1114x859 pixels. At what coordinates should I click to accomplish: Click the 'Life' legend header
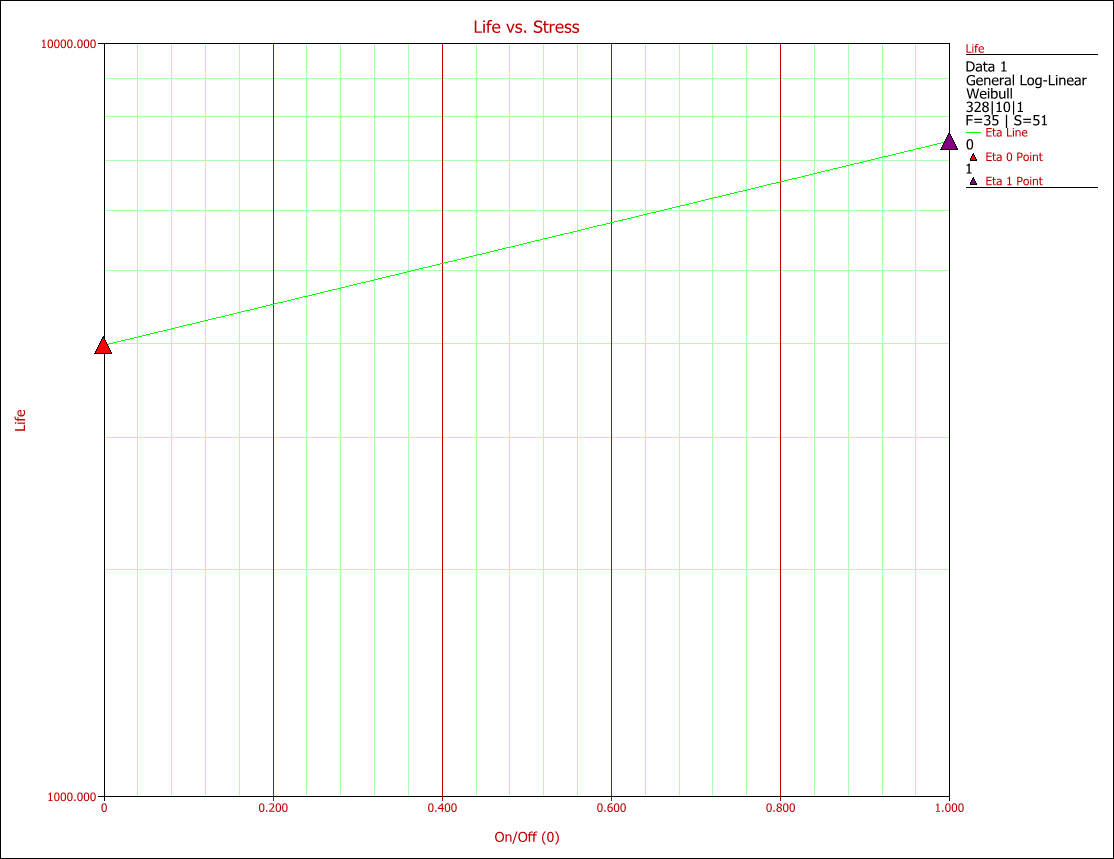[974, 48]
